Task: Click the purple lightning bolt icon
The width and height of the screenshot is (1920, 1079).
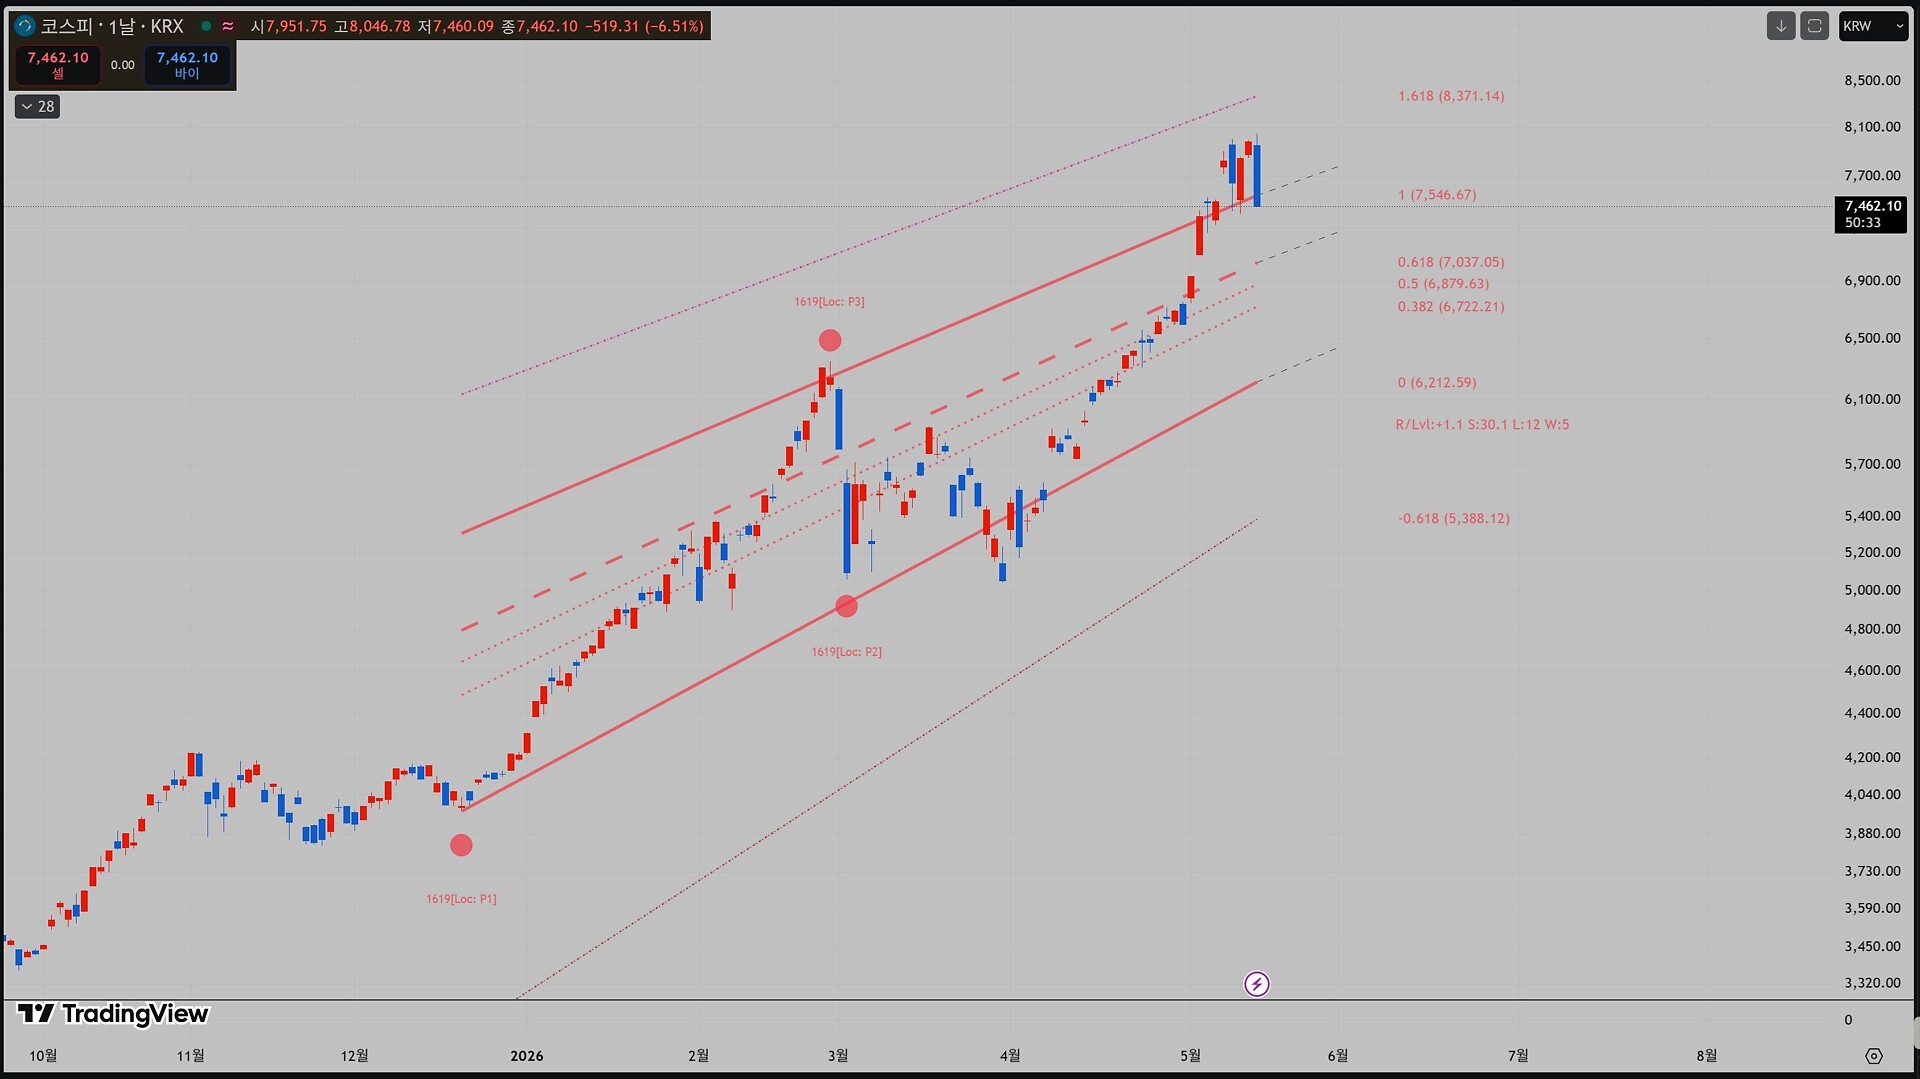Action: click(1257, 984)
